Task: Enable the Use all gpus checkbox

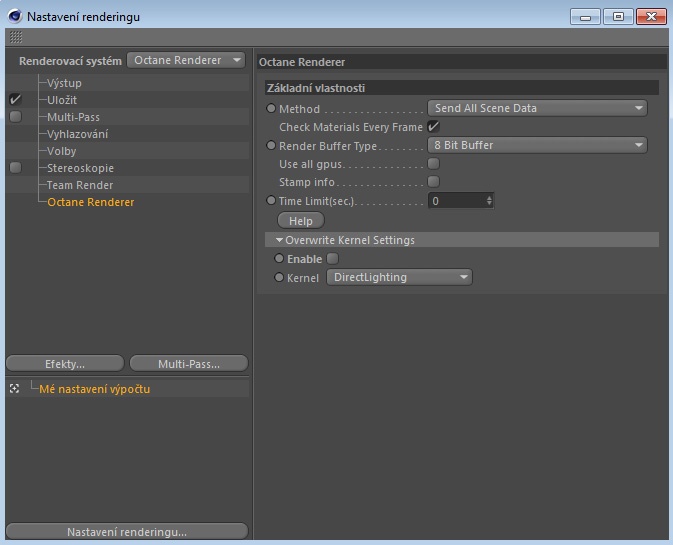Action: pos(434,164)
